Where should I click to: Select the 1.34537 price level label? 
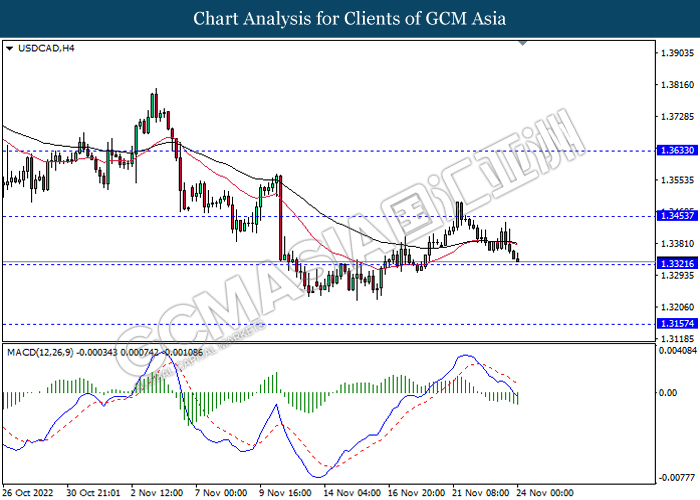(677, 216)
